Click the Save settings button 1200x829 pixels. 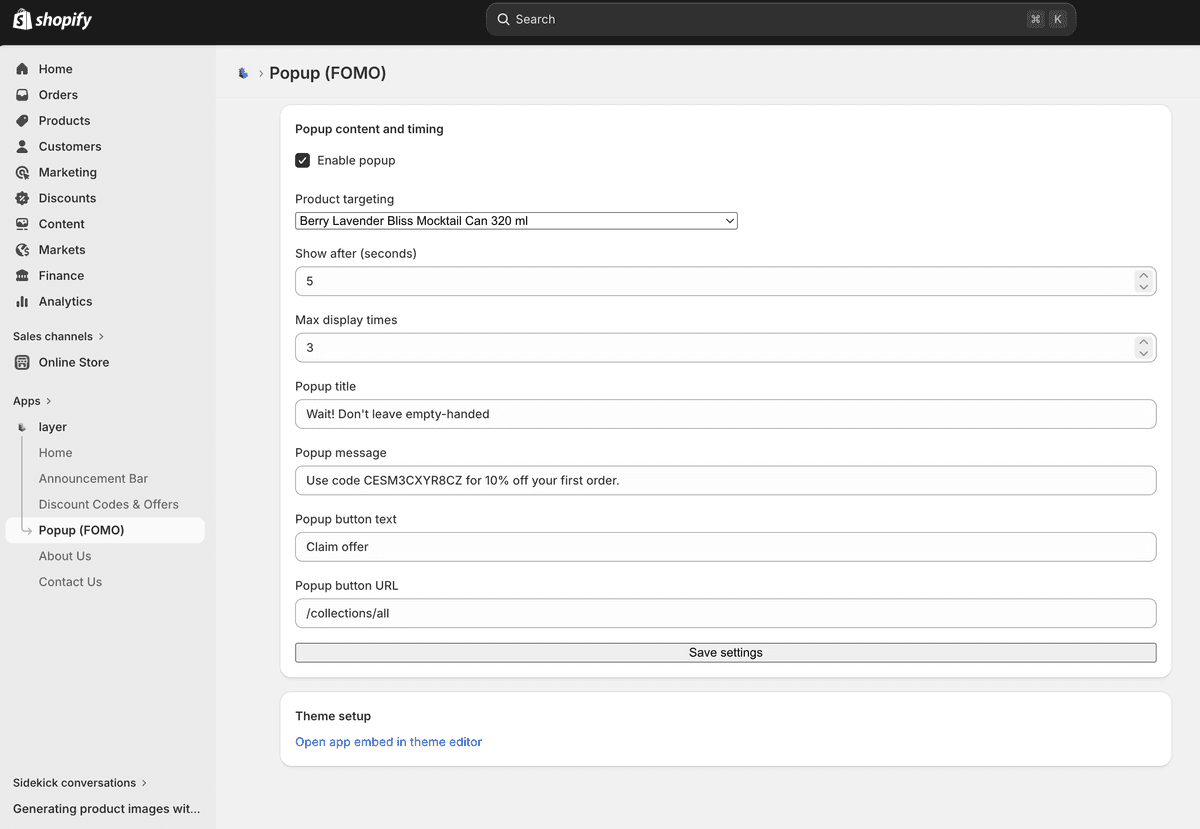click(x=725, y=652)
